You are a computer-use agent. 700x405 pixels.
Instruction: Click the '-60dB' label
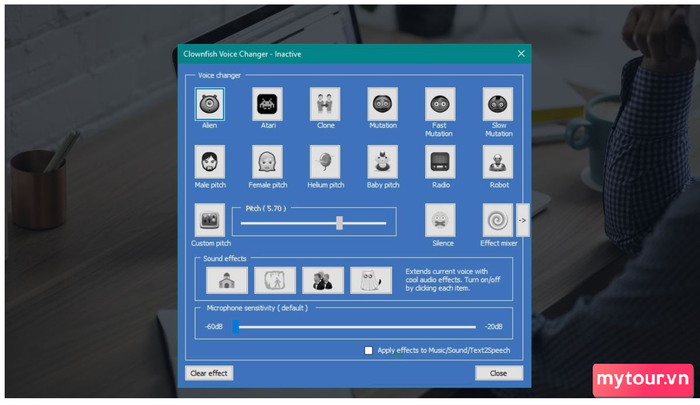pyautogui.click(x=214, y=327)
